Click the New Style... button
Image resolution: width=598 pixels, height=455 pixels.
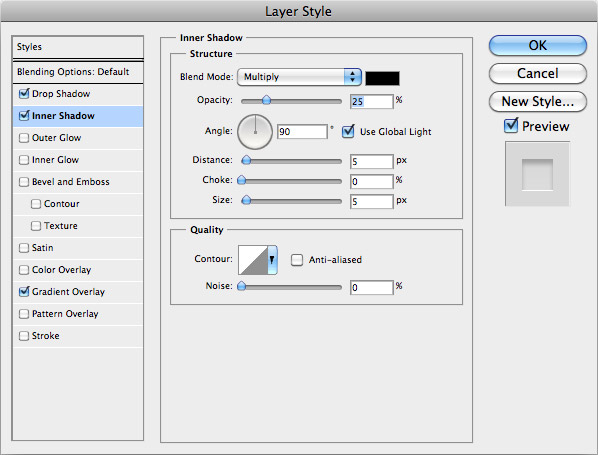click(537, 101)
